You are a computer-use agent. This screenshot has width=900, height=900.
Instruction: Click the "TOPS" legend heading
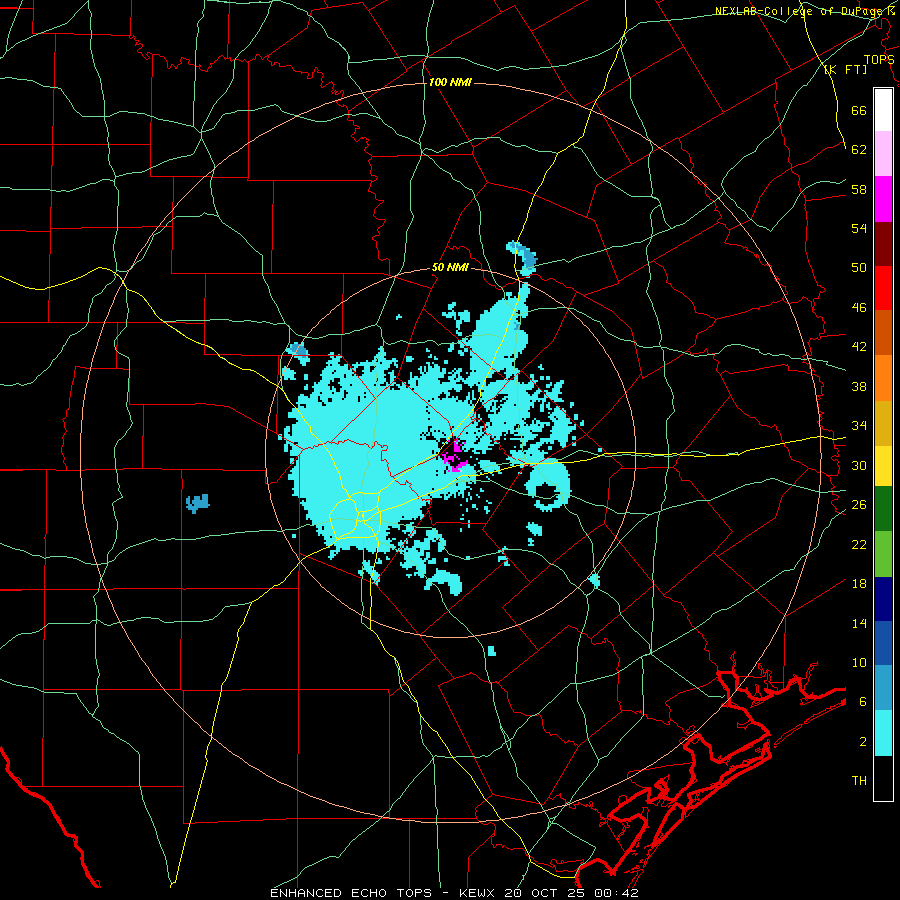pos(879,59)
